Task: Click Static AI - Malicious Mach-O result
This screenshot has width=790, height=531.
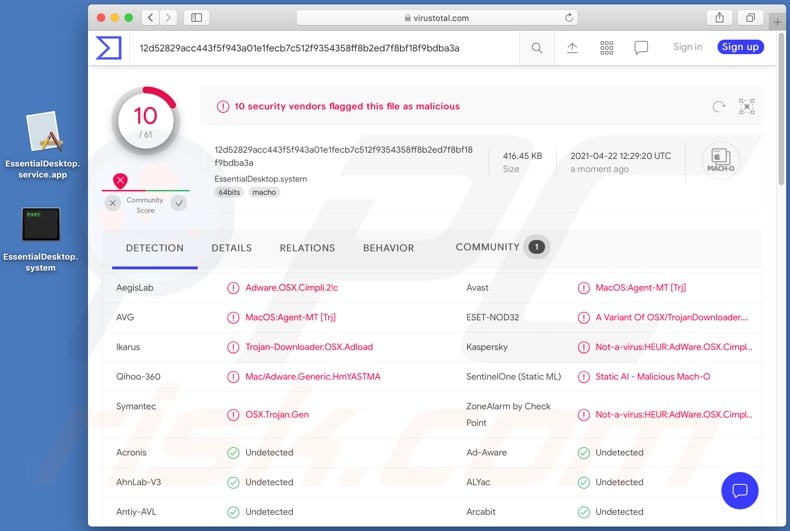Action: pyautogui.click(x=652, y=376)
